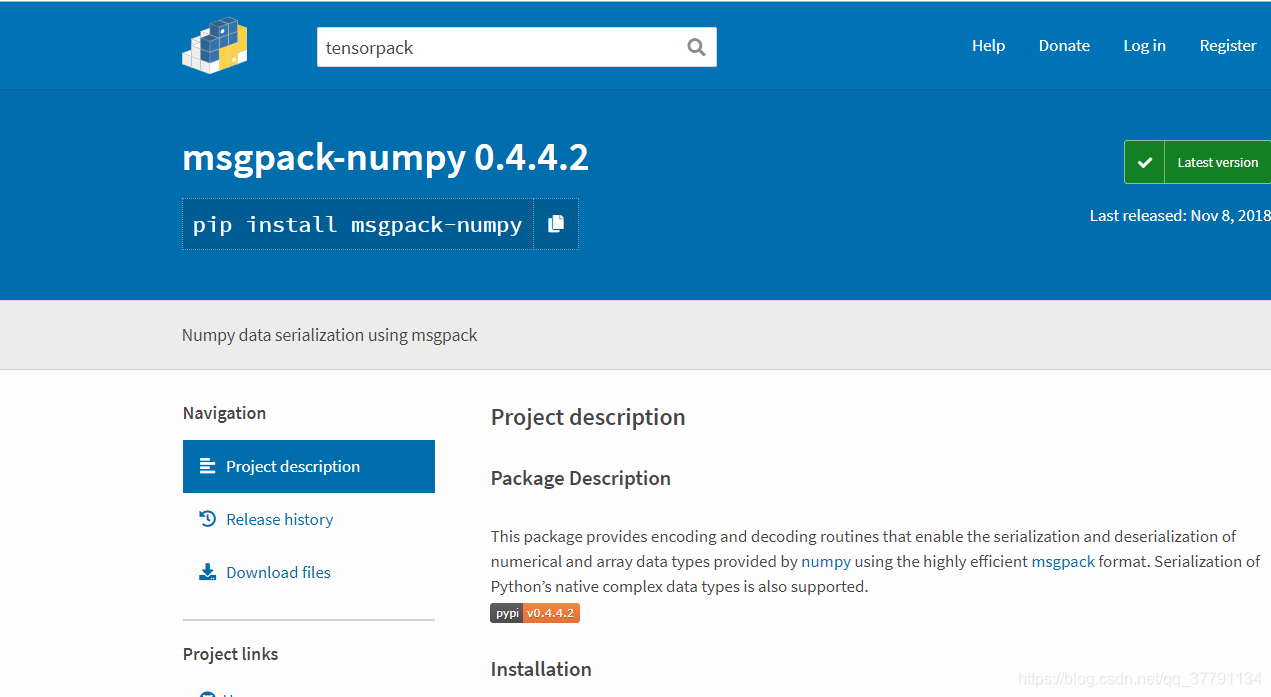
Task: Open the Help page
Action: pyautogui.click(x=988, y=45)
